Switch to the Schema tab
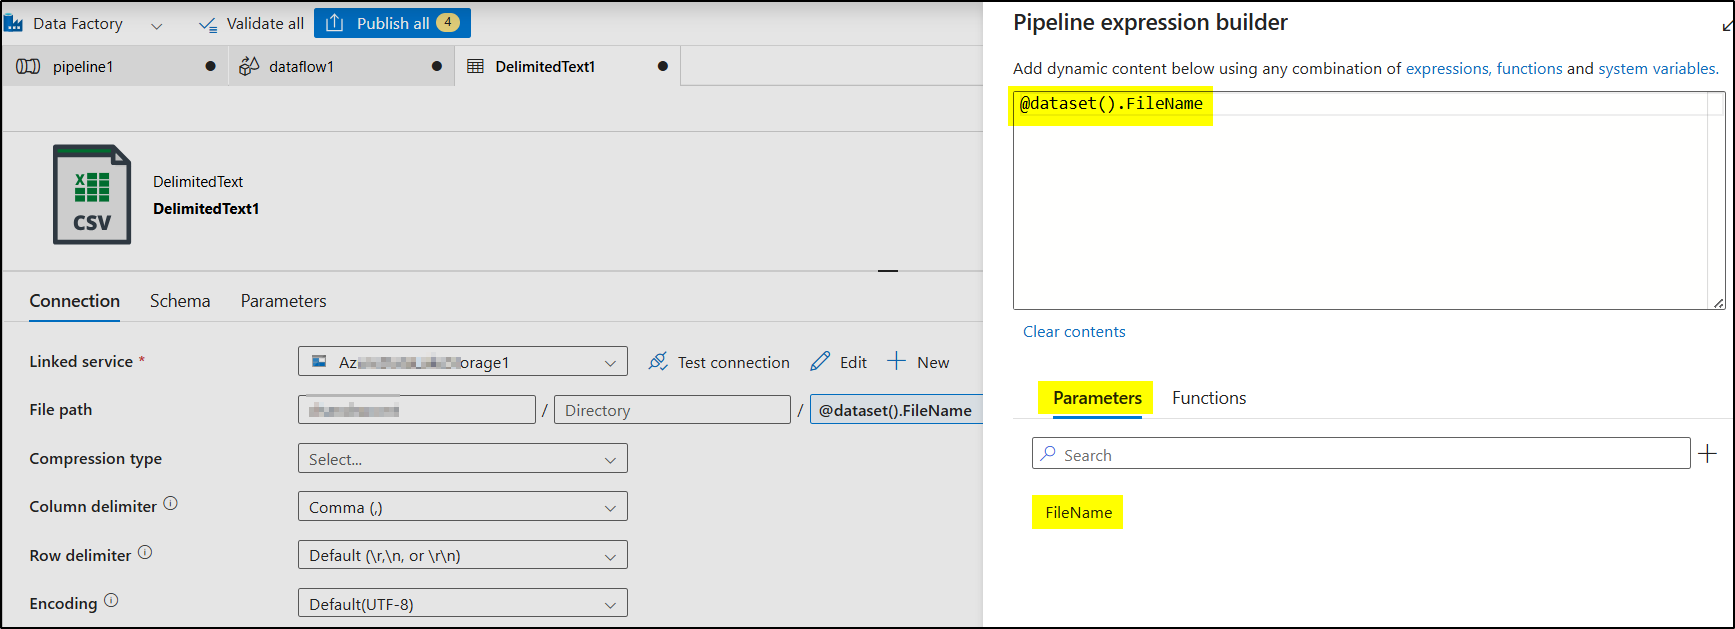The width and height of the screenshot is (1735, 629). coord(180,301)
